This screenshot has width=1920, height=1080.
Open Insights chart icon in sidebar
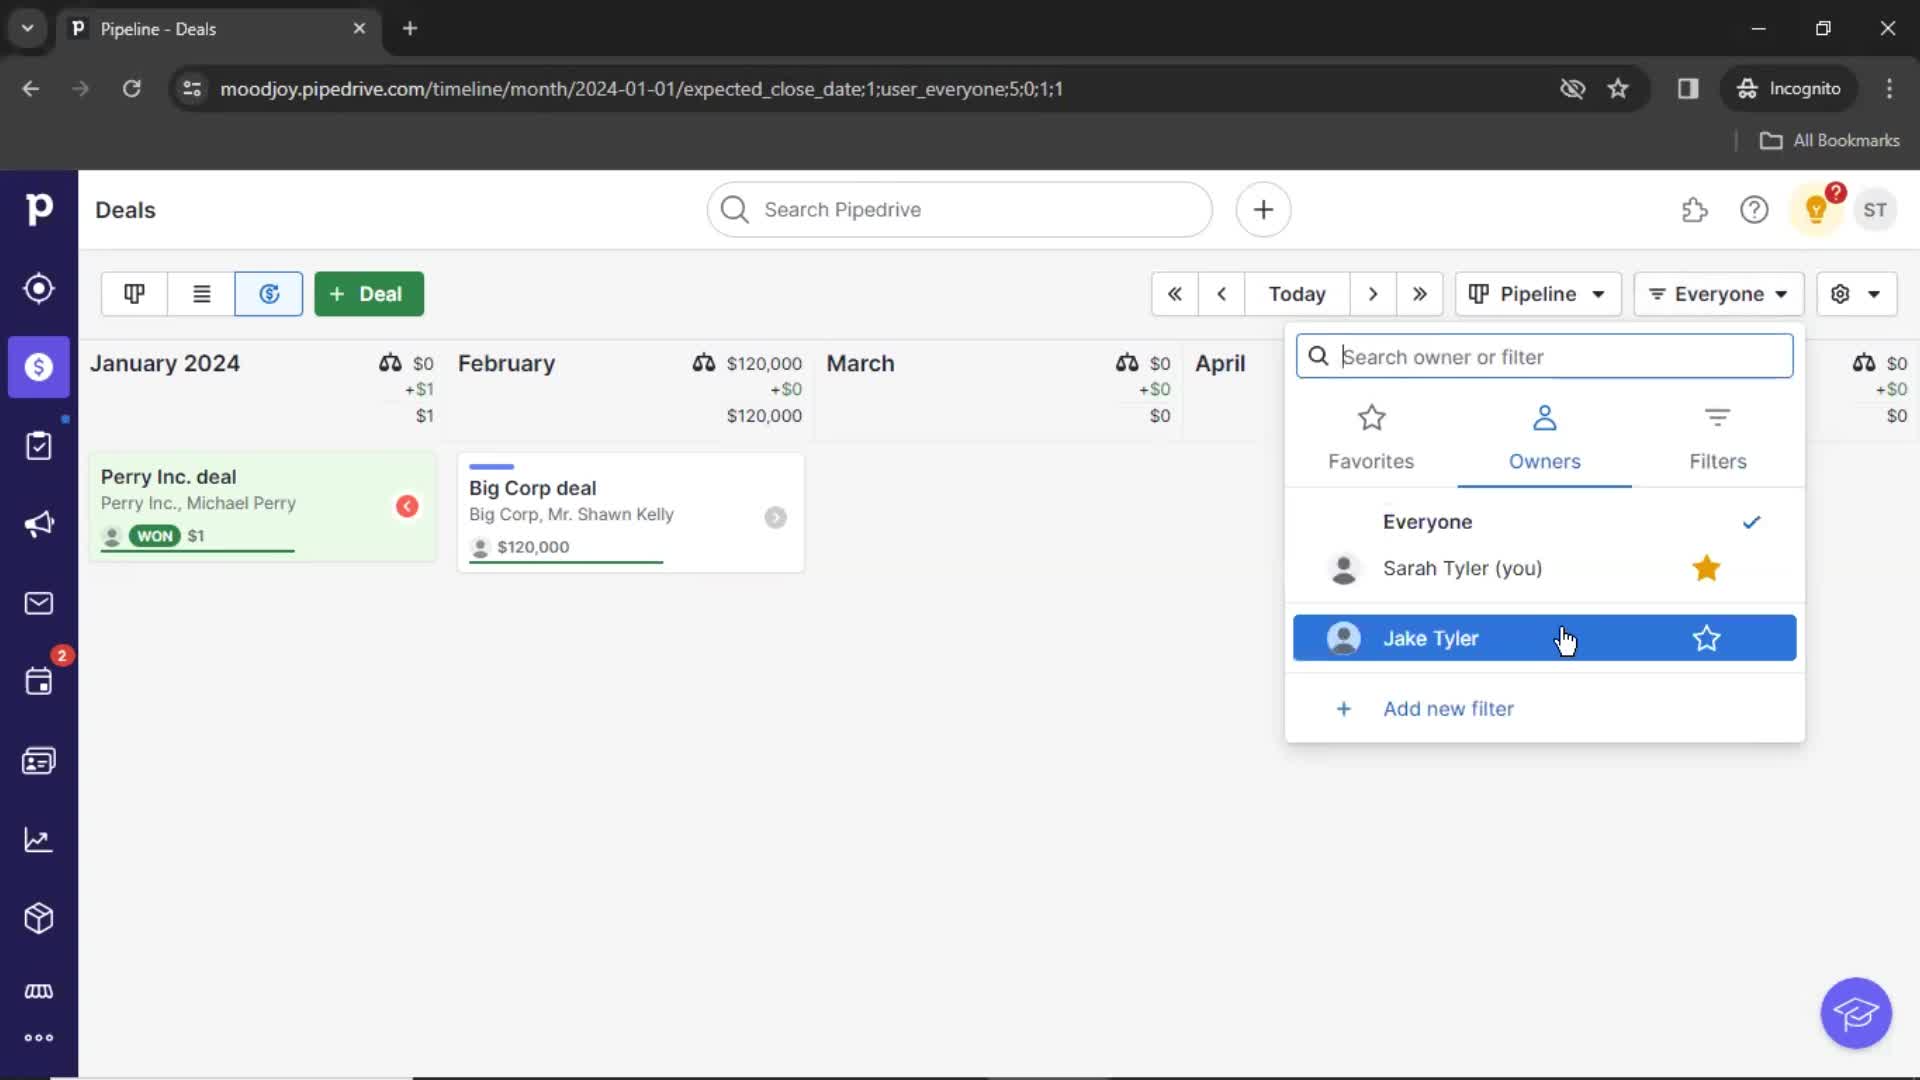pos(39,840)
